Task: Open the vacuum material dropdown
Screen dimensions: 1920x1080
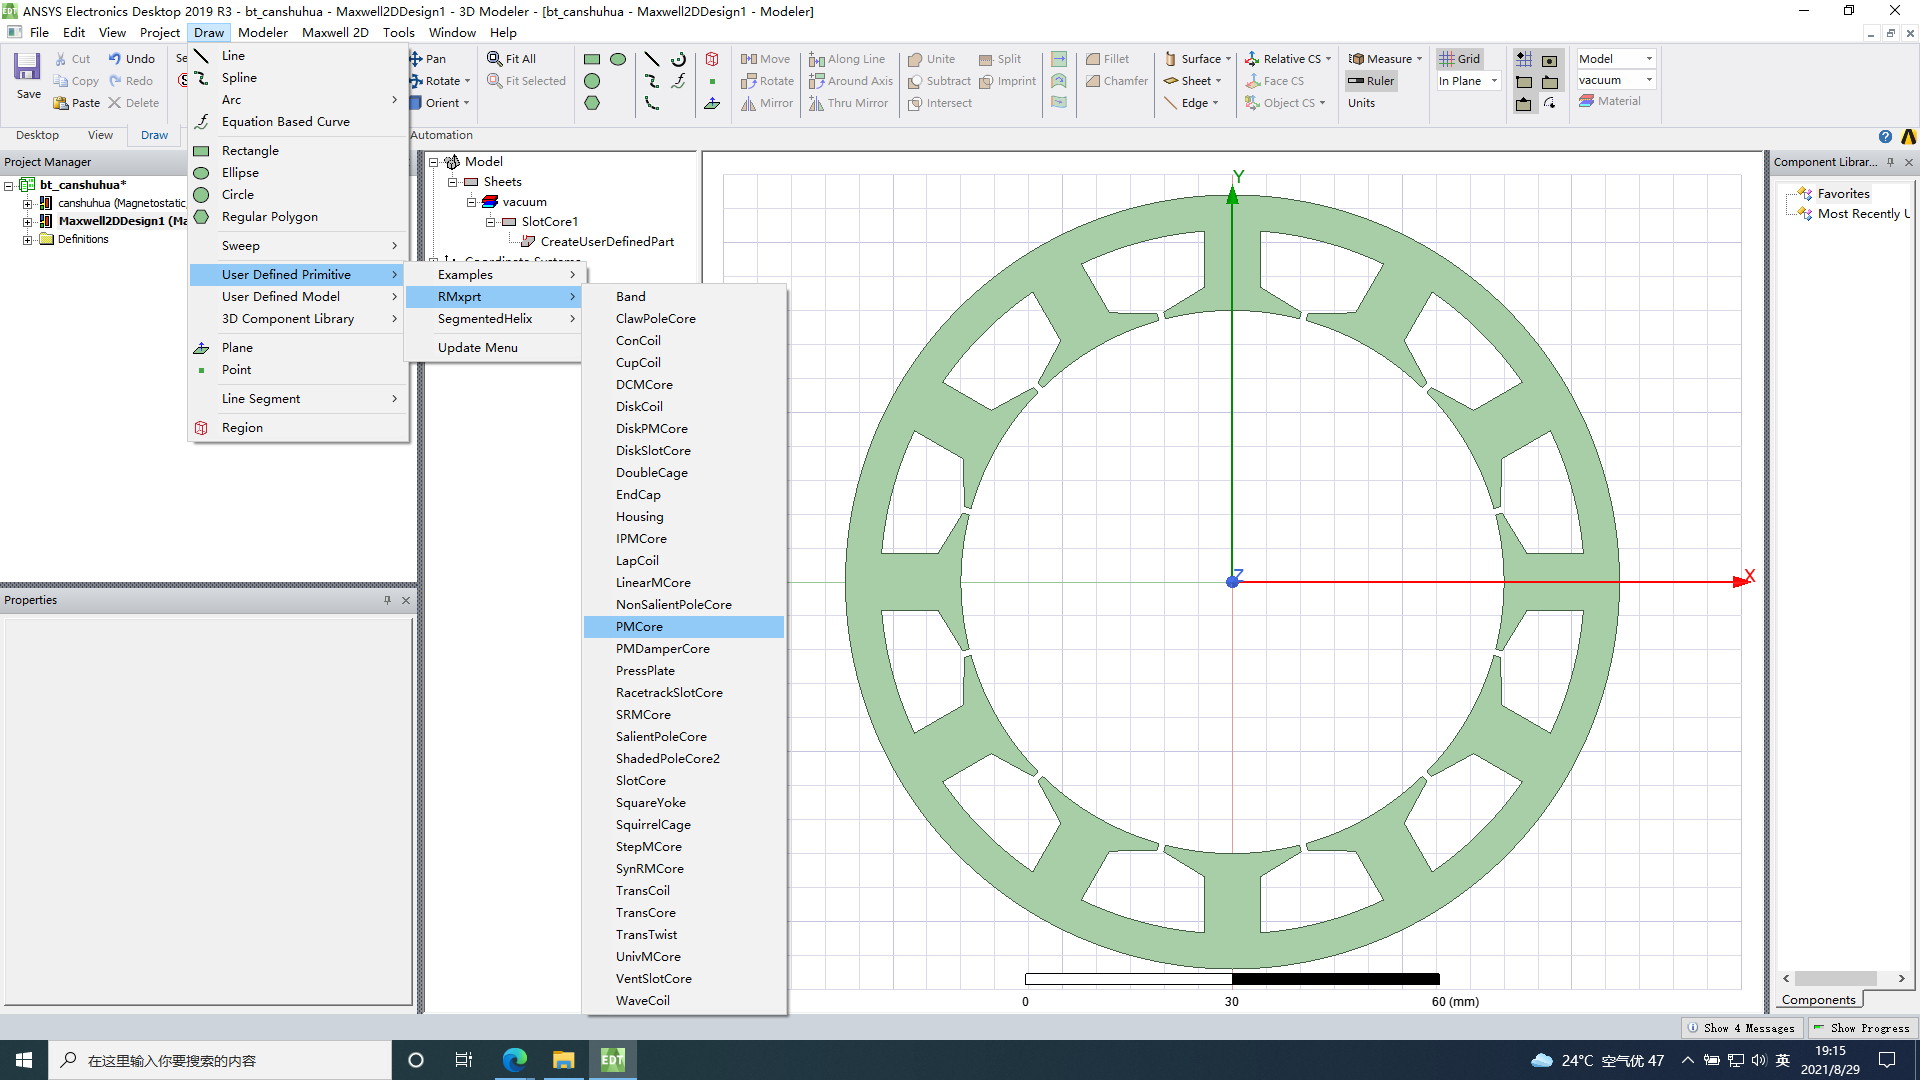Action: (x=1649, y=80)
